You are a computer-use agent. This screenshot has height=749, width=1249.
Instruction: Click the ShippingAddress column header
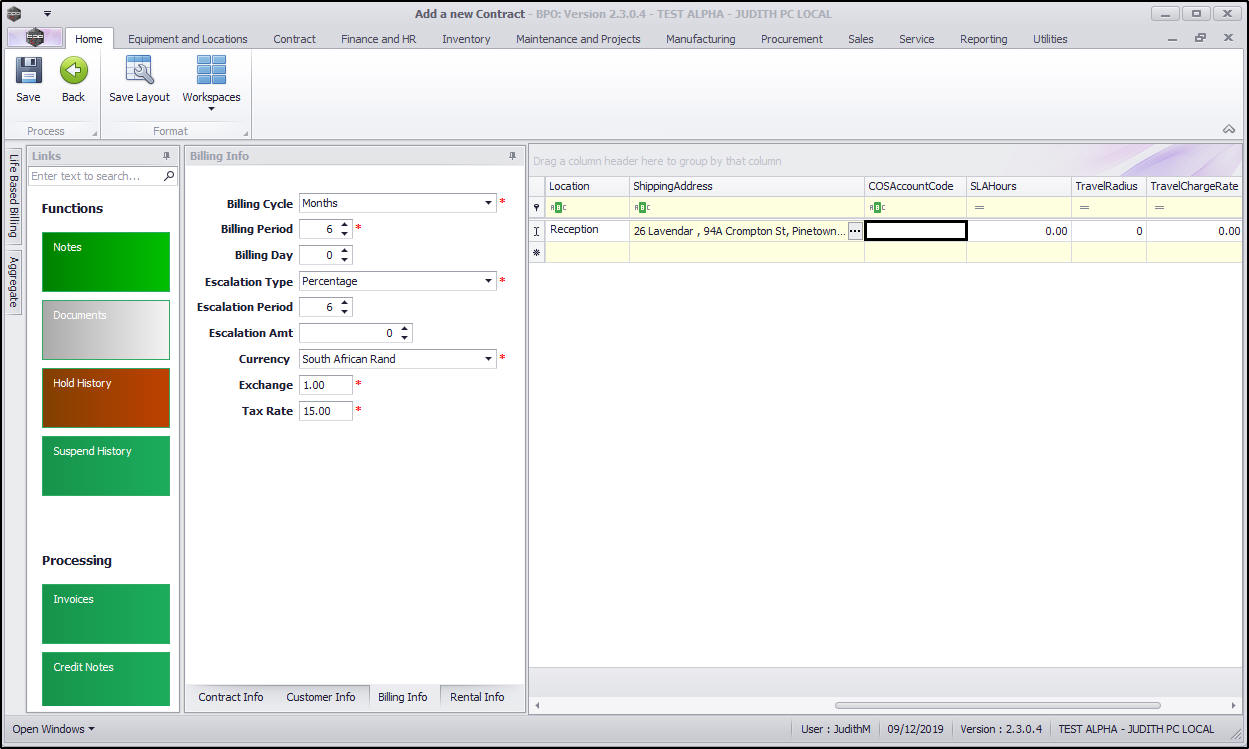[x=747, y=186]
